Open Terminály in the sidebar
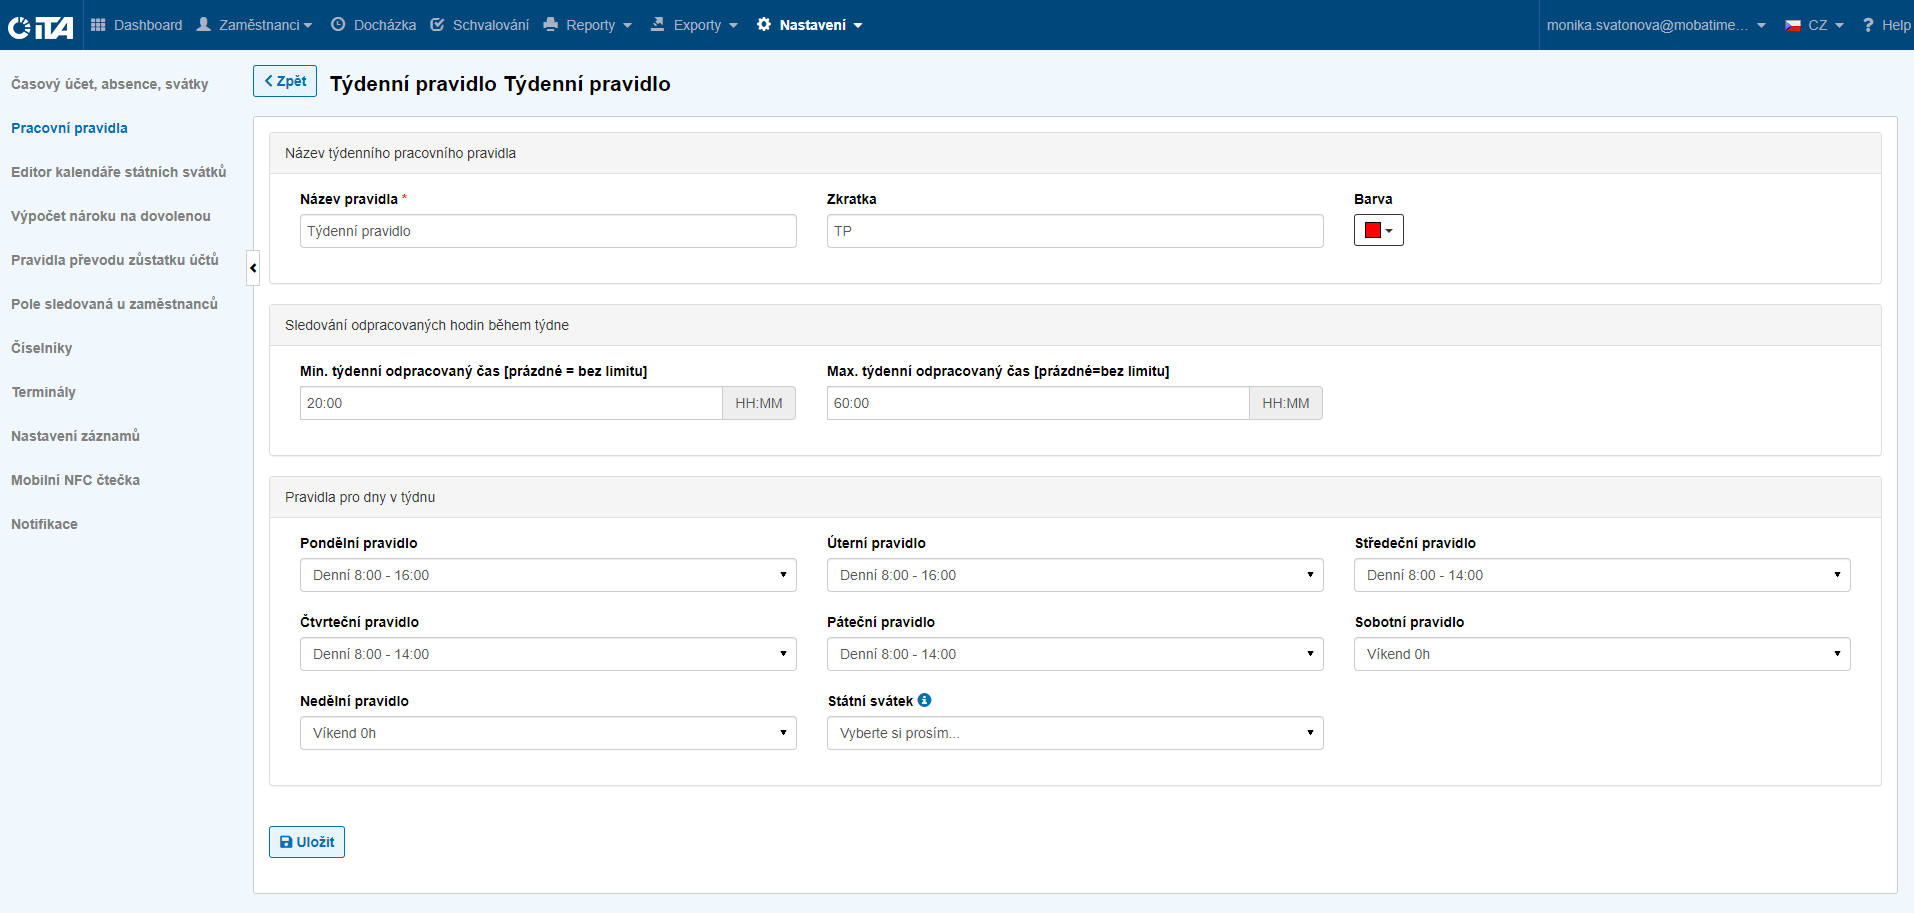 tap(43, 392)
